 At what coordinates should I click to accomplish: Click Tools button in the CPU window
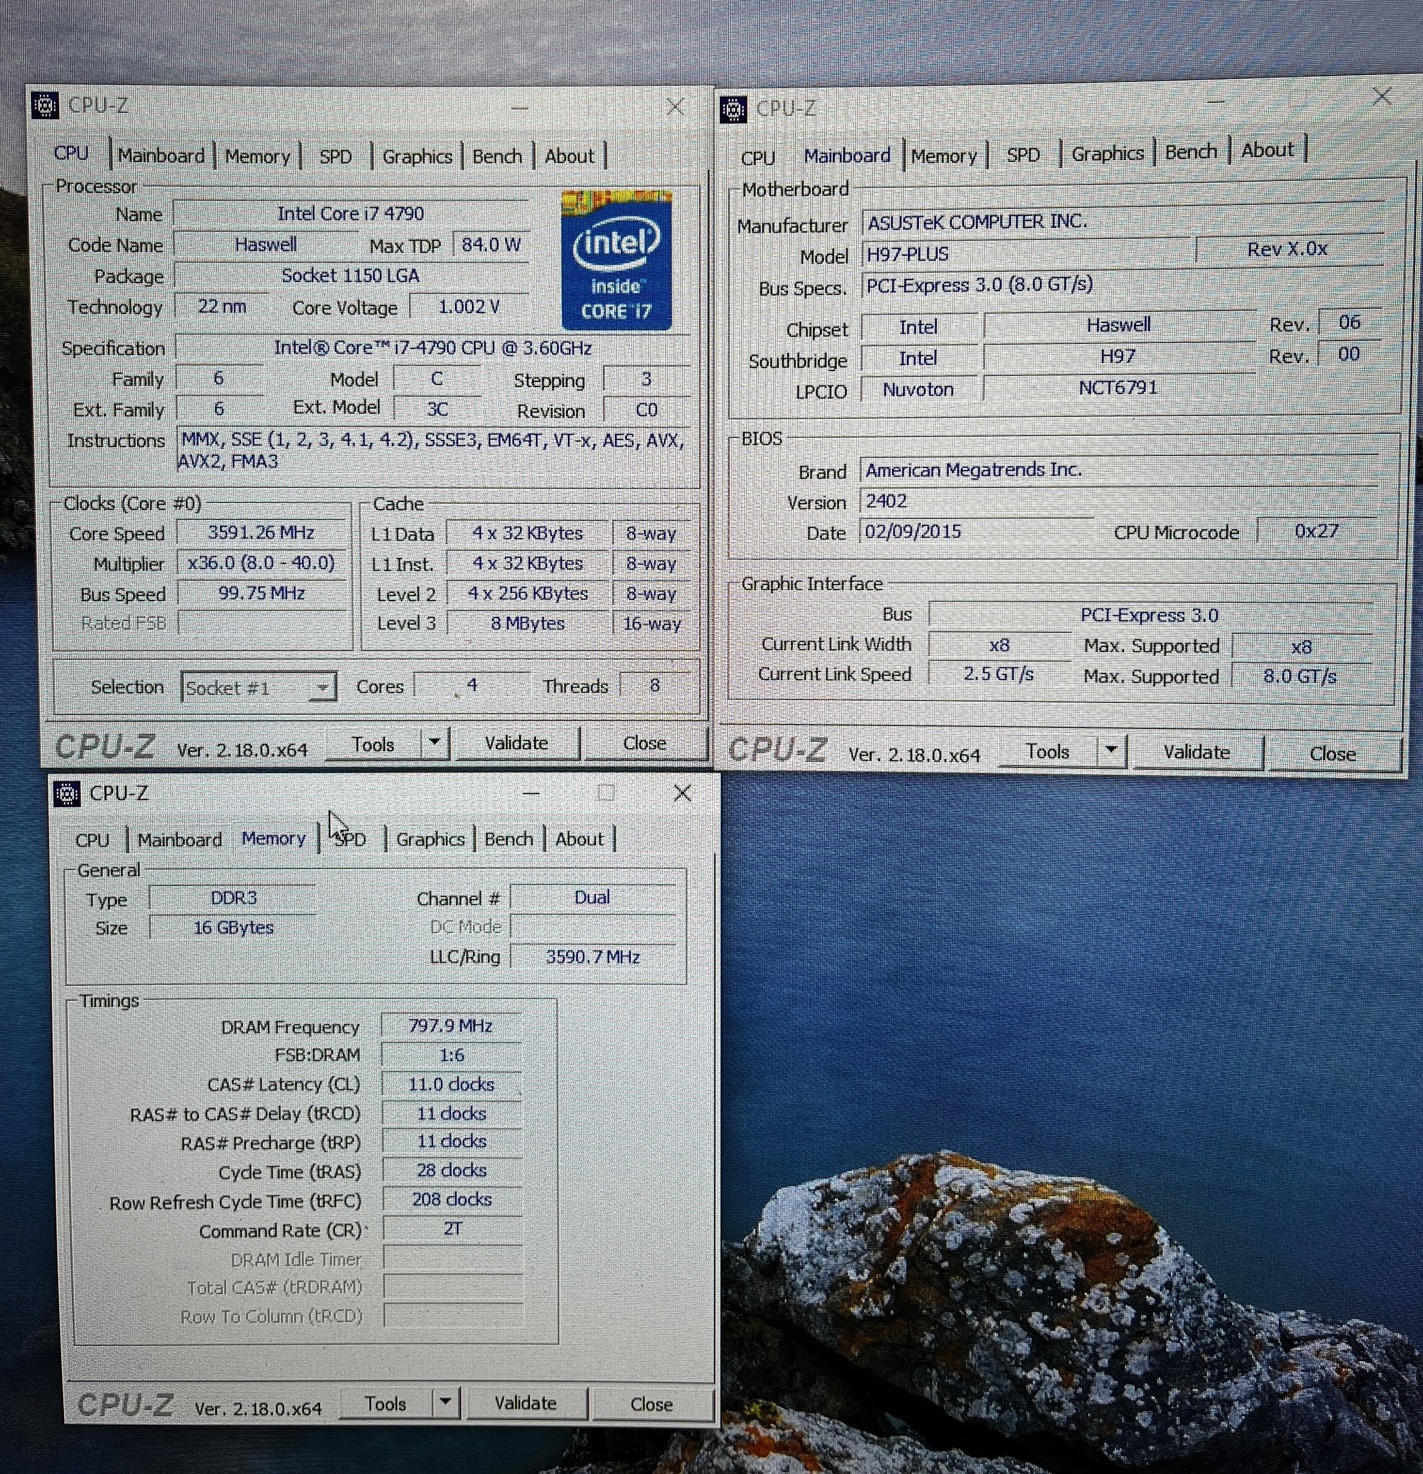[x=373, y=744]
